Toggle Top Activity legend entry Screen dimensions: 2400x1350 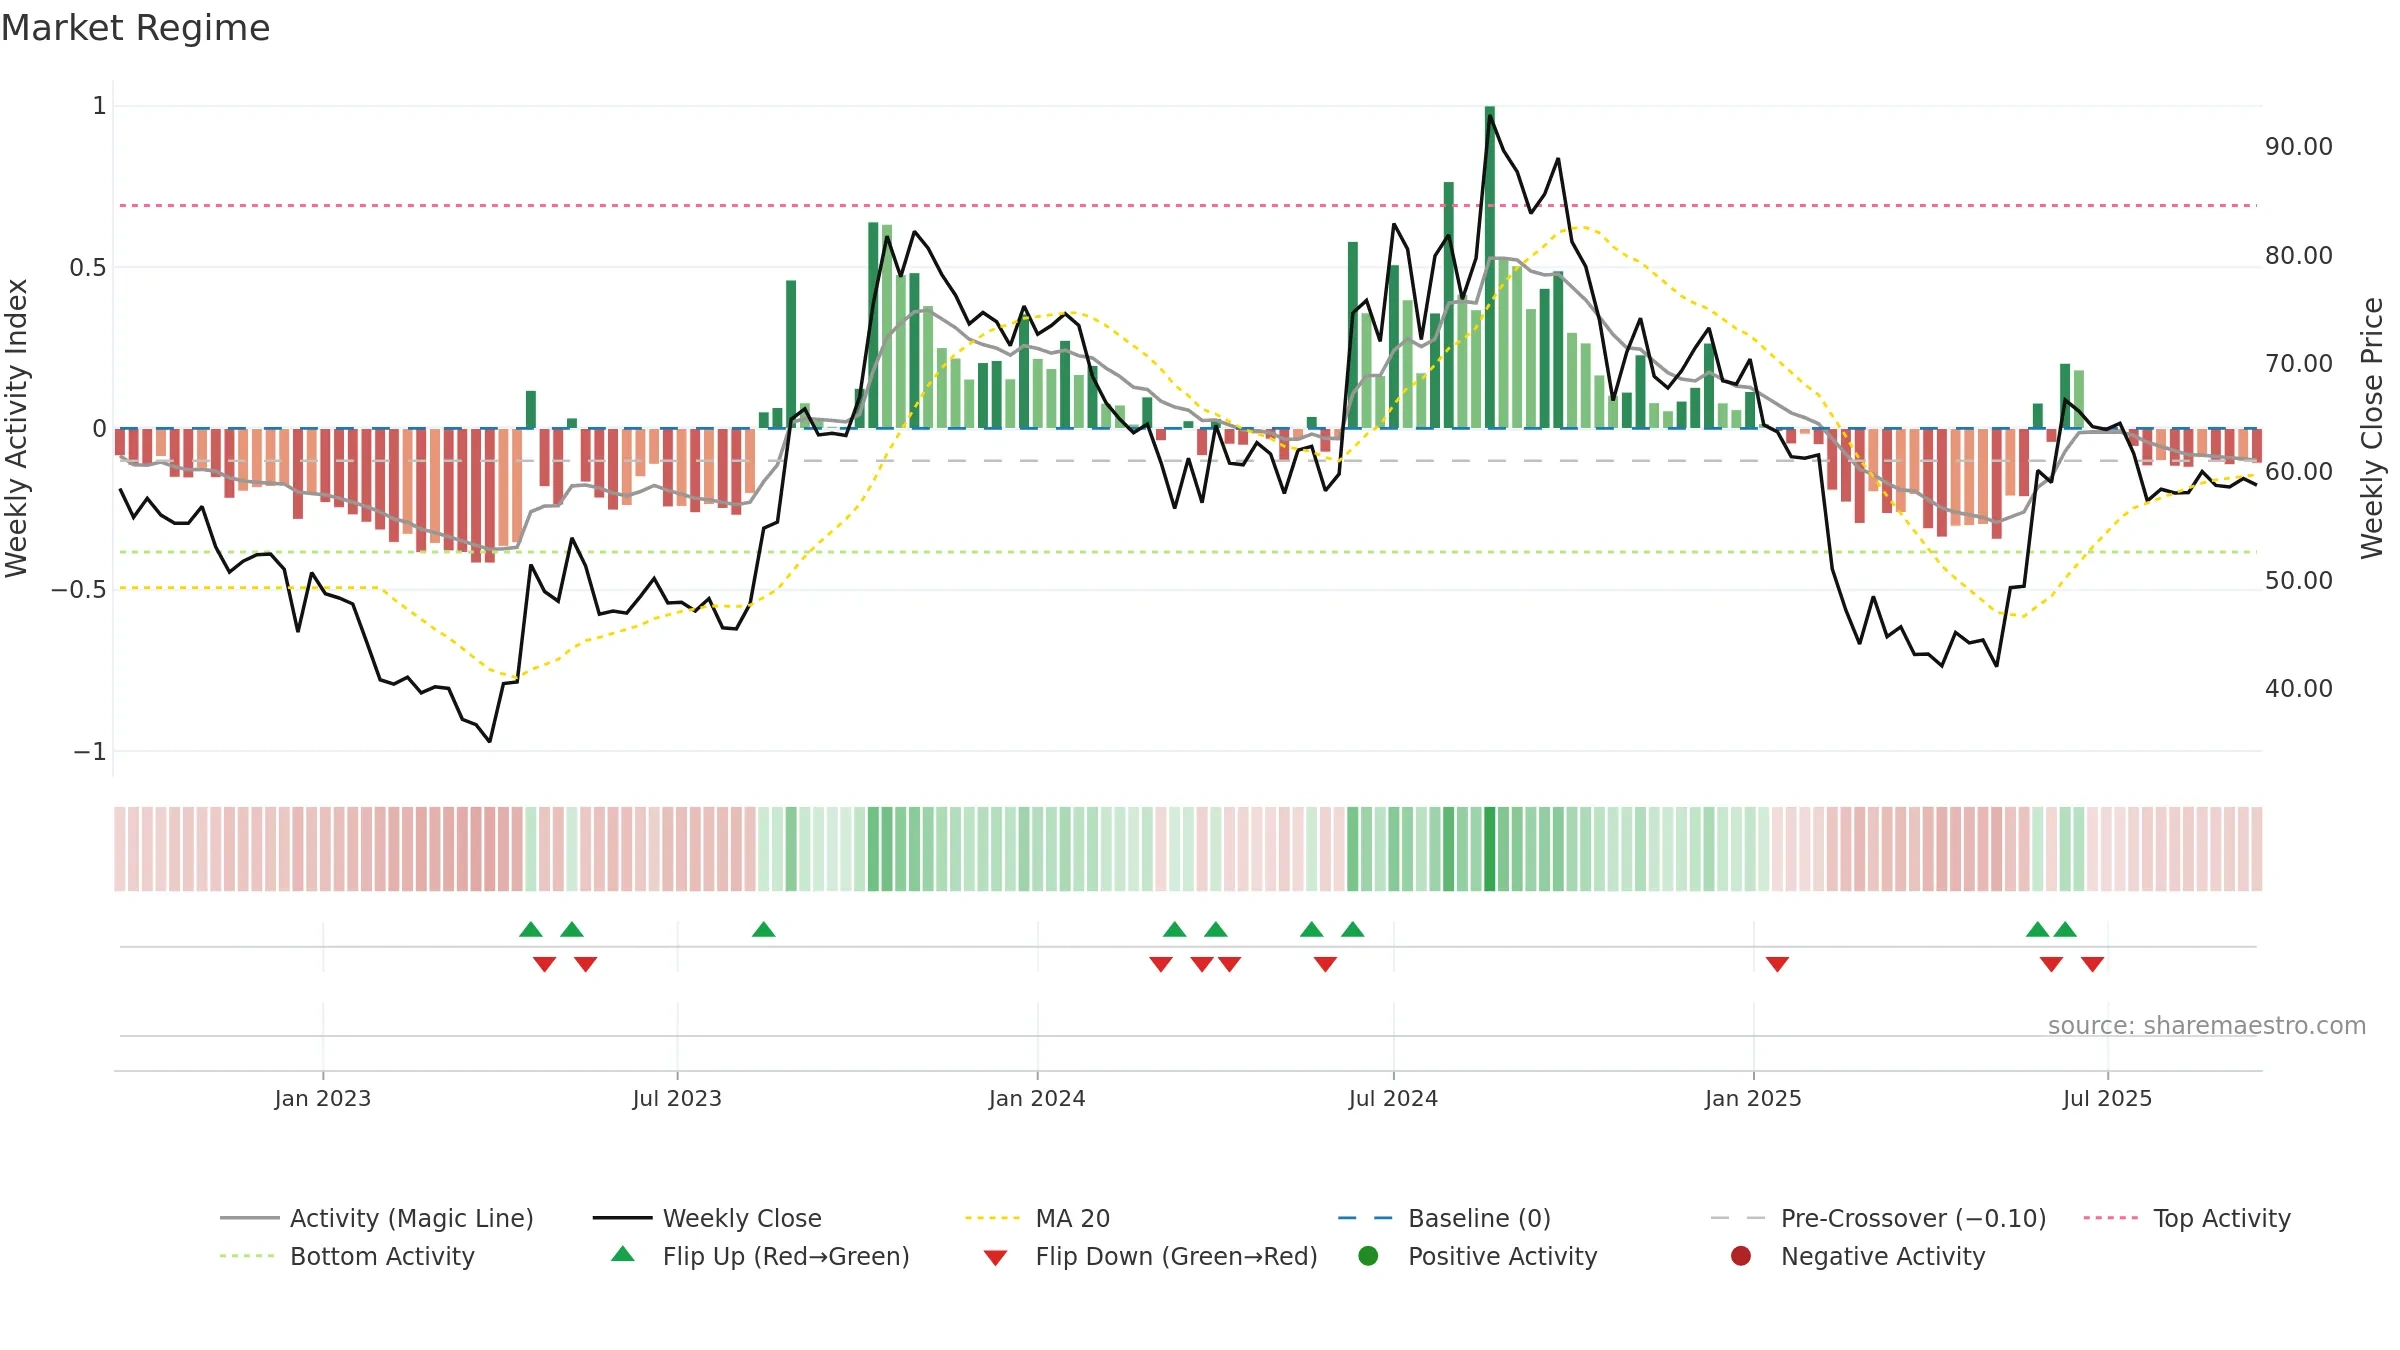(x=2186, y=1218)
